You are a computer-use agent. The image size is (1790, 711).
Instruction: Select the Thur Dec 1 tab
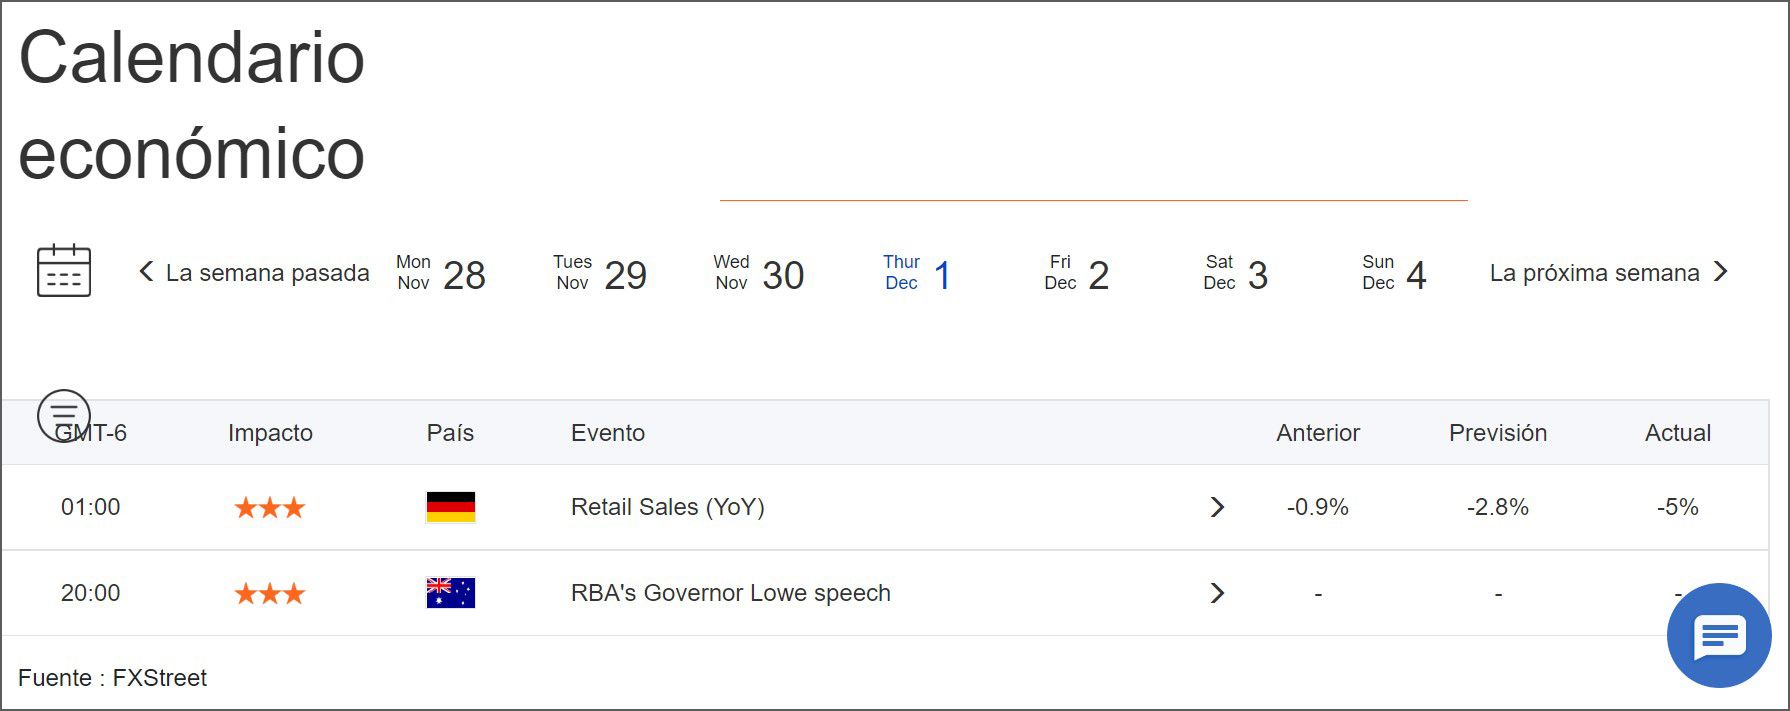coord(917,274)
